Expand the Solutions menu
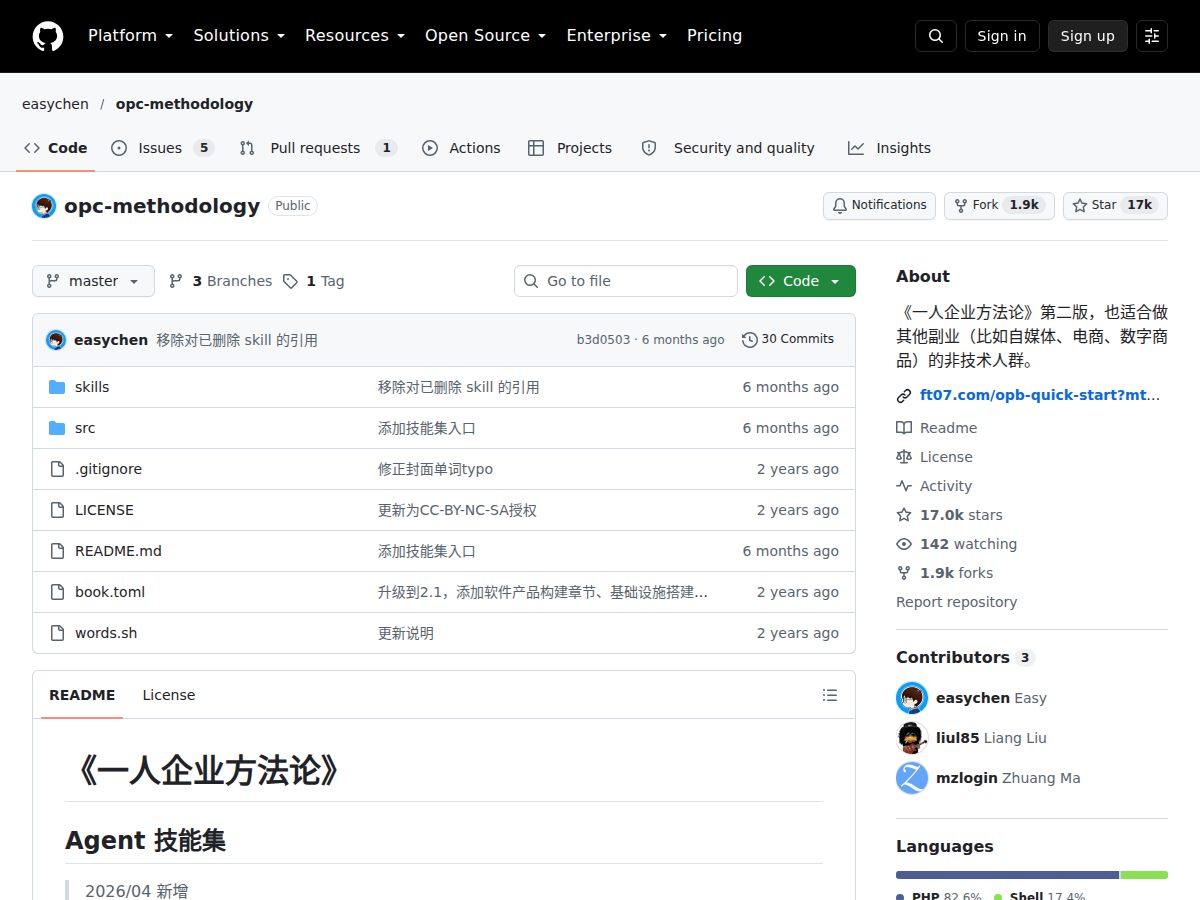 coord(239,36)
